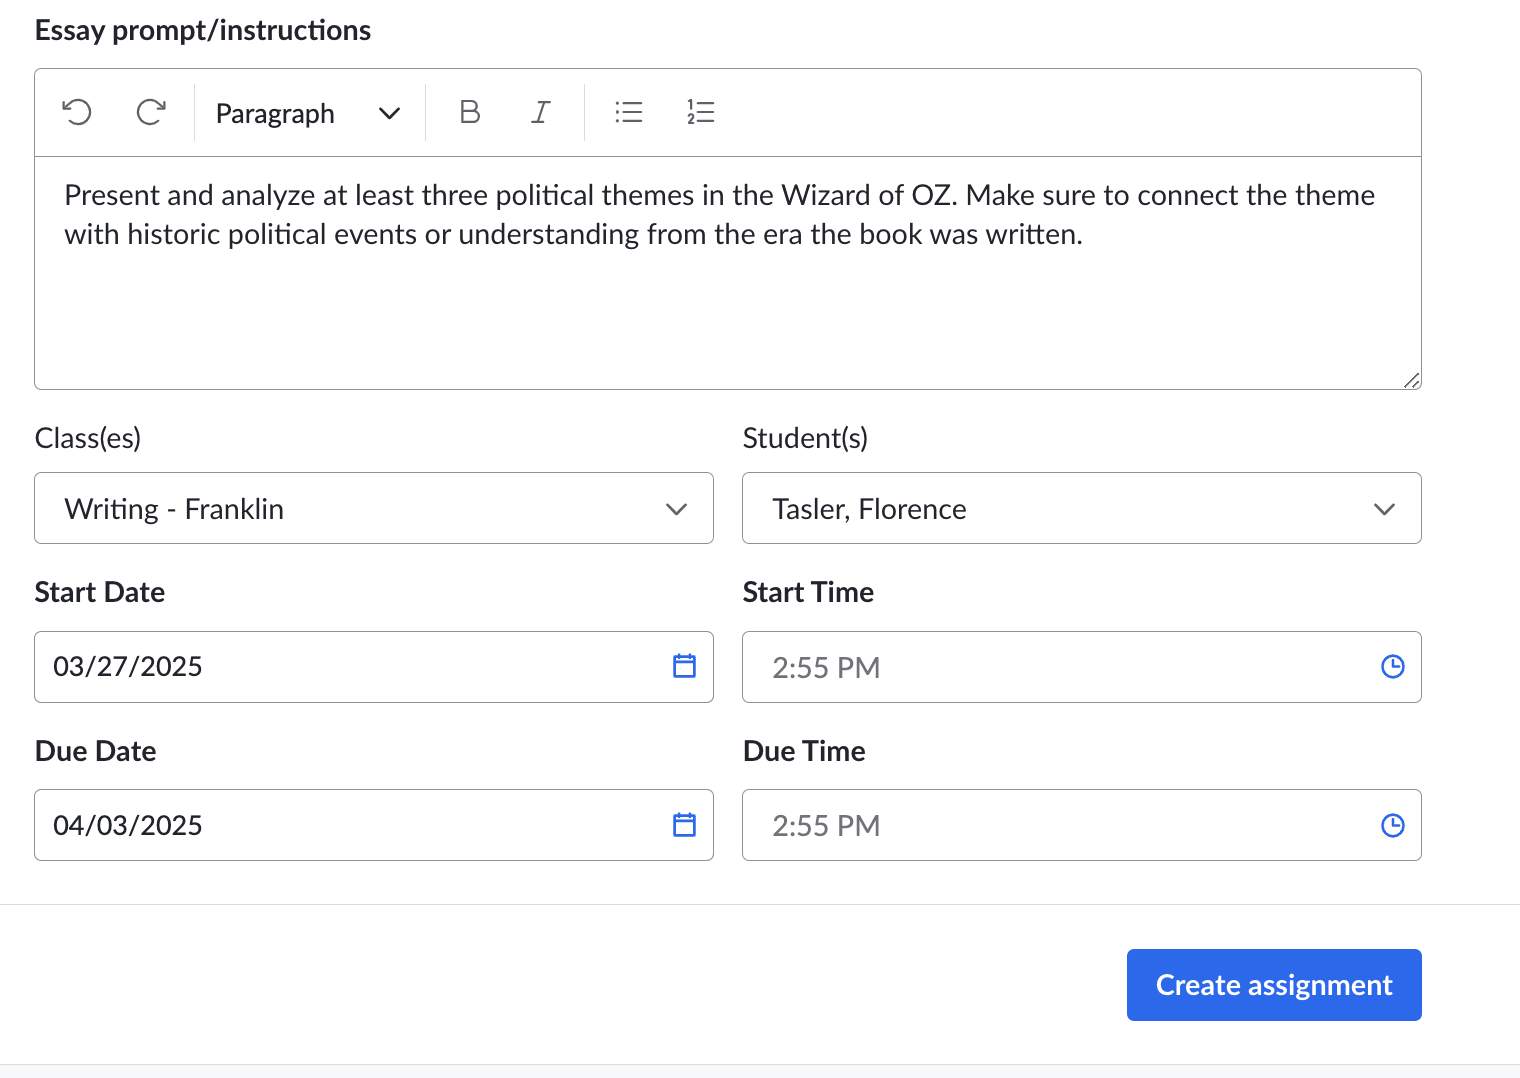Viewport: 1520px width, 1078px height.
Task: Click the Start Time clock icon
Action: (1392, 667)
